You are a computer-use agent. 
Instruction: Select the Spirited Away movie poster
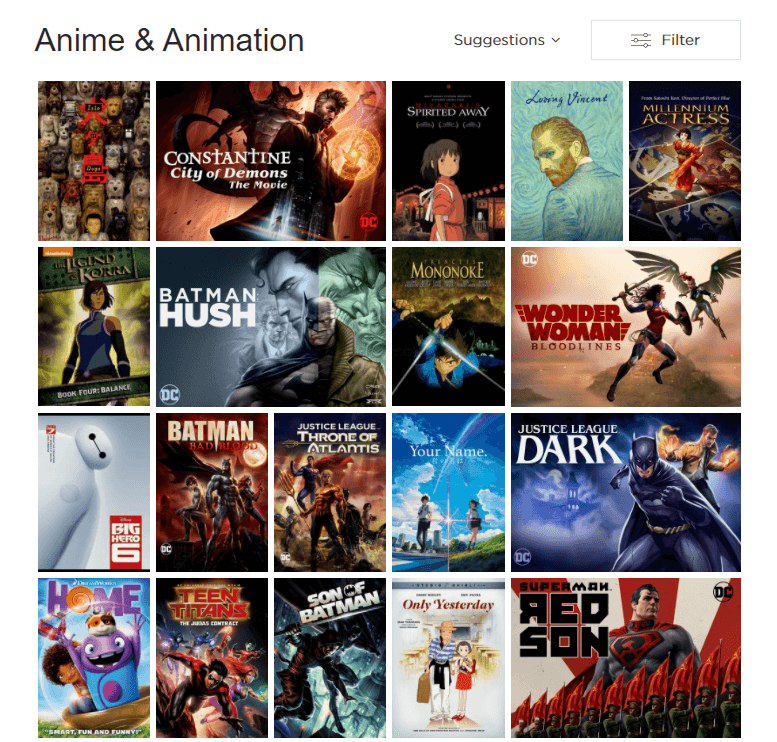point(448,161)
